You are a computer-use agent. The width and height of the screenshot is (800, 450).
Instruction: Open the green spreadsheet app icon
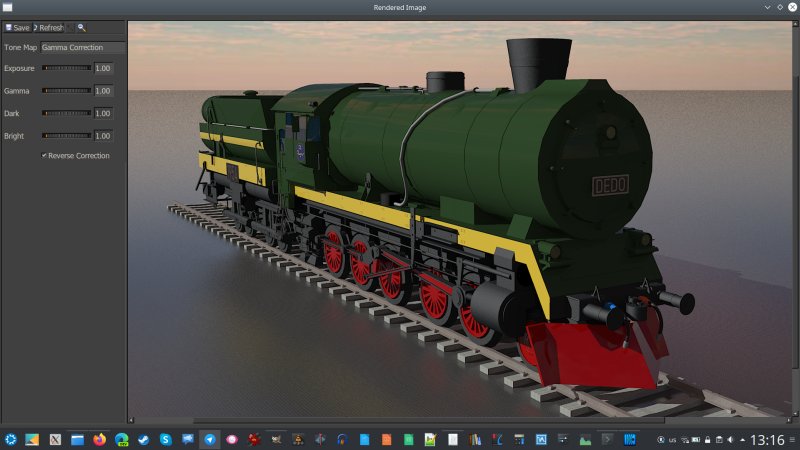click(x=409, y=439)
